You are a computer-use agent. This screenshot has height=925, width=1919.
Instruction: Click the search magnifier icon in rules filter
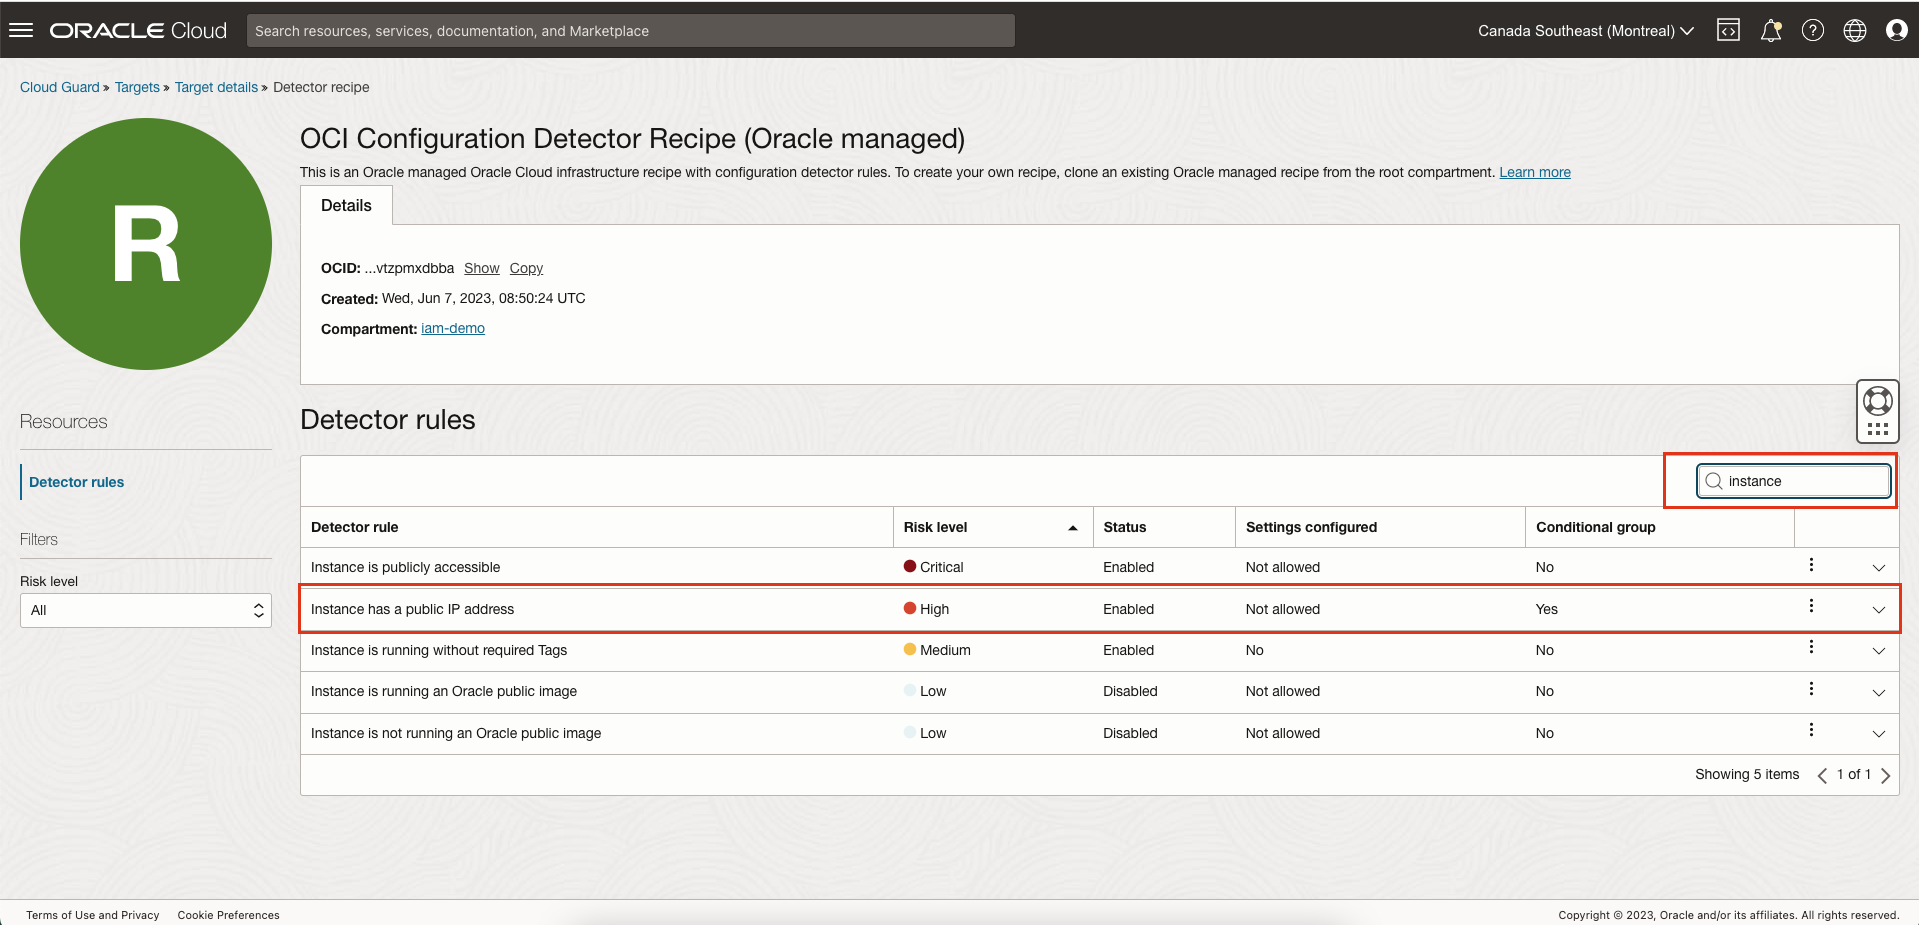click(x=1714, y=481)
